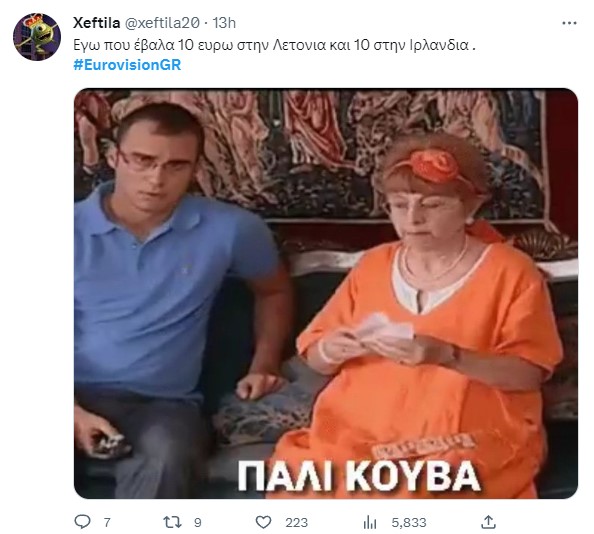
Task: Open view analytics bar chart icon
Action: click(370, 523)
